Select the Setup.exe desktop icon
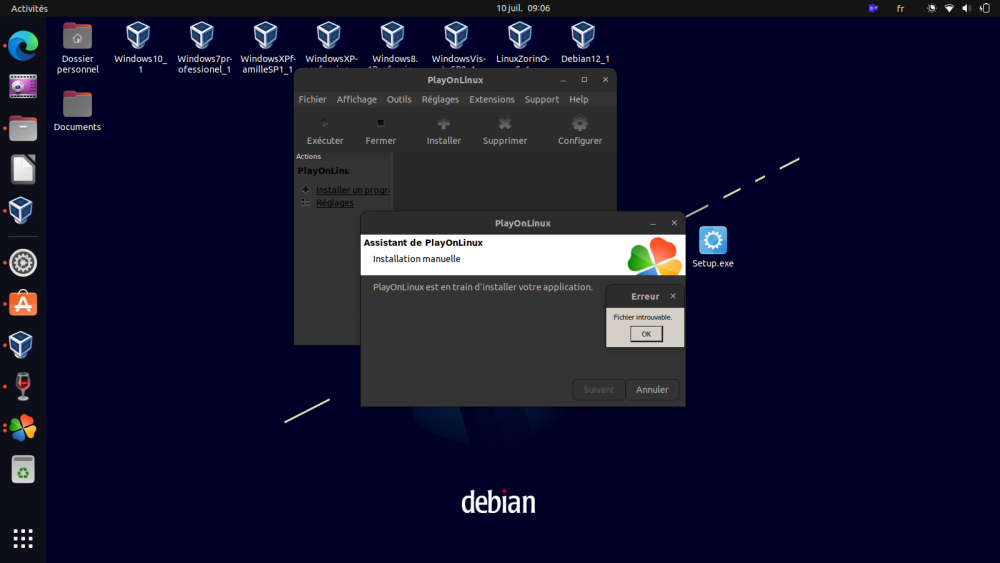This screenshot has width=1000, height=563. [712, 247]
